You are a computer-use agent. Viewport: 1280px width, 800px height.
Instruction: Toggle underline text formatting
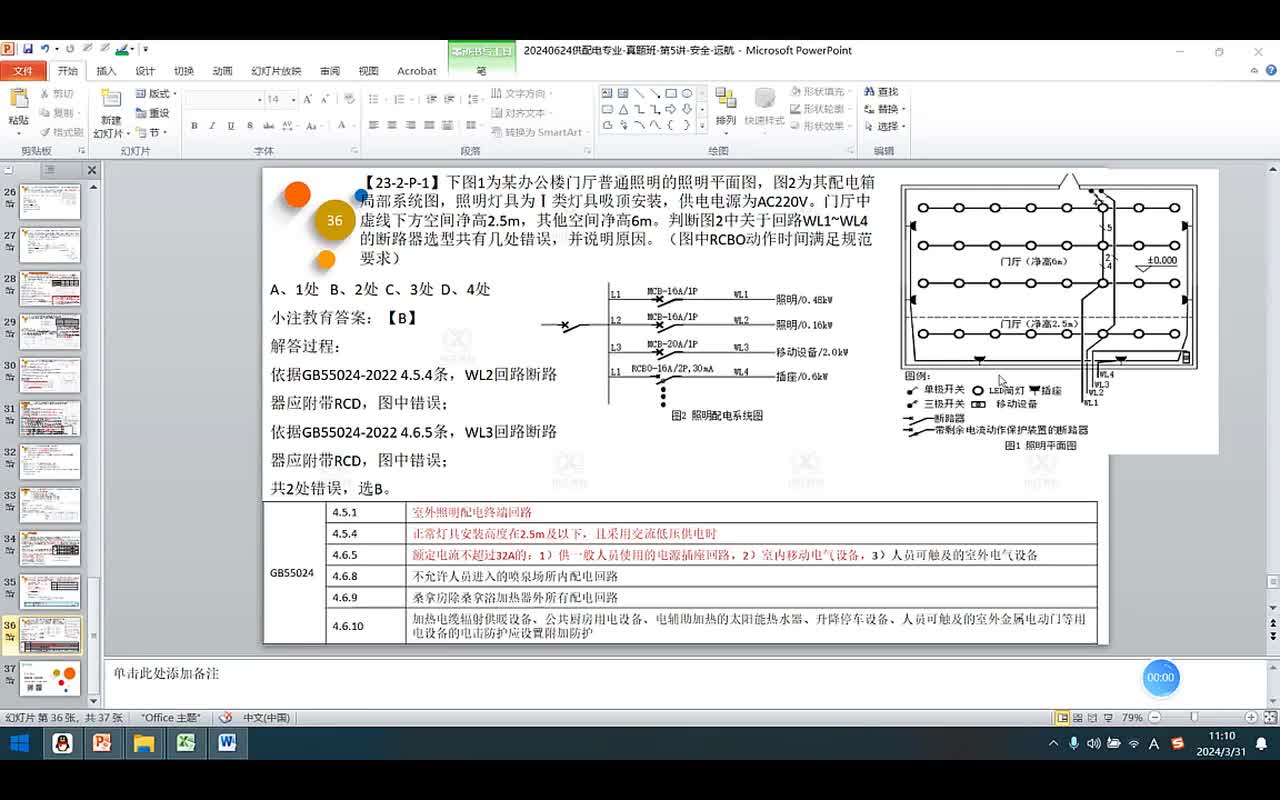(x=231, y=126)
